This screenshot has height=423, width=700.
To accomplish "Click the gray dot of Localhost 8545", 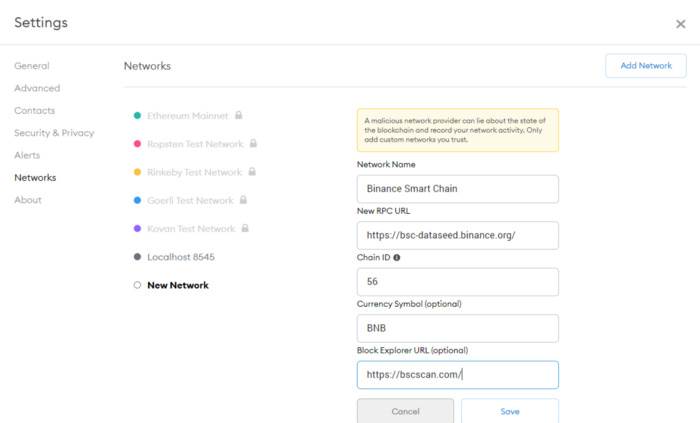I will pyautogui.click(x=138, y=257).
